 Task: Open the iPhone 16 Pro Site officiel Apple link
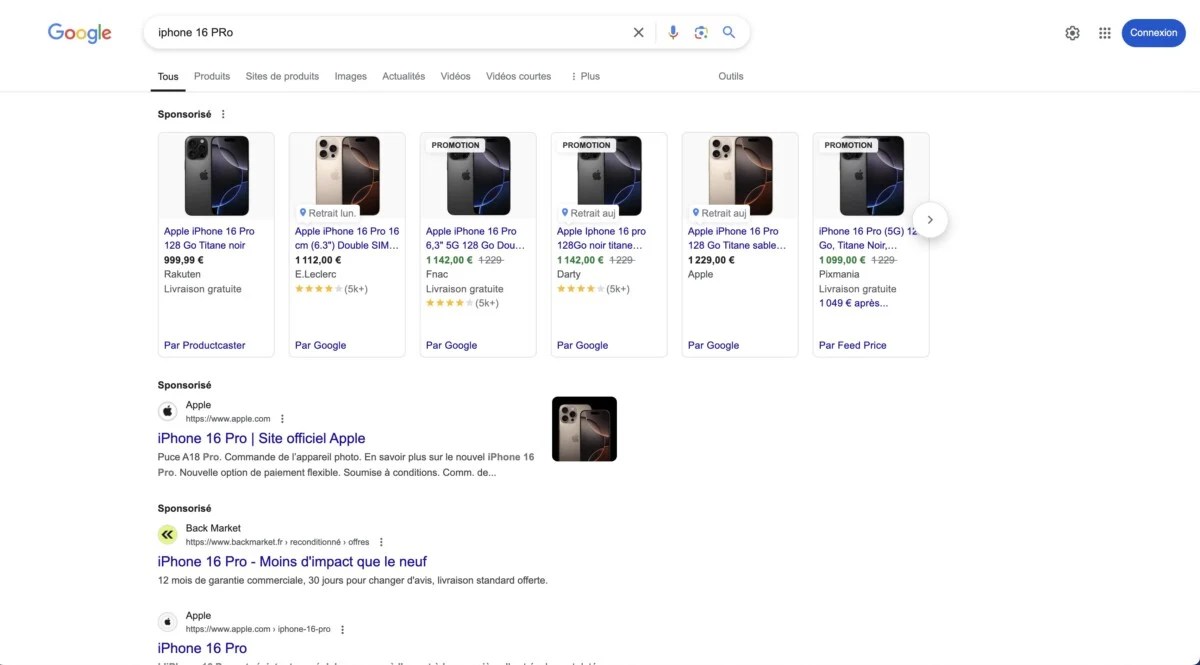261,438
